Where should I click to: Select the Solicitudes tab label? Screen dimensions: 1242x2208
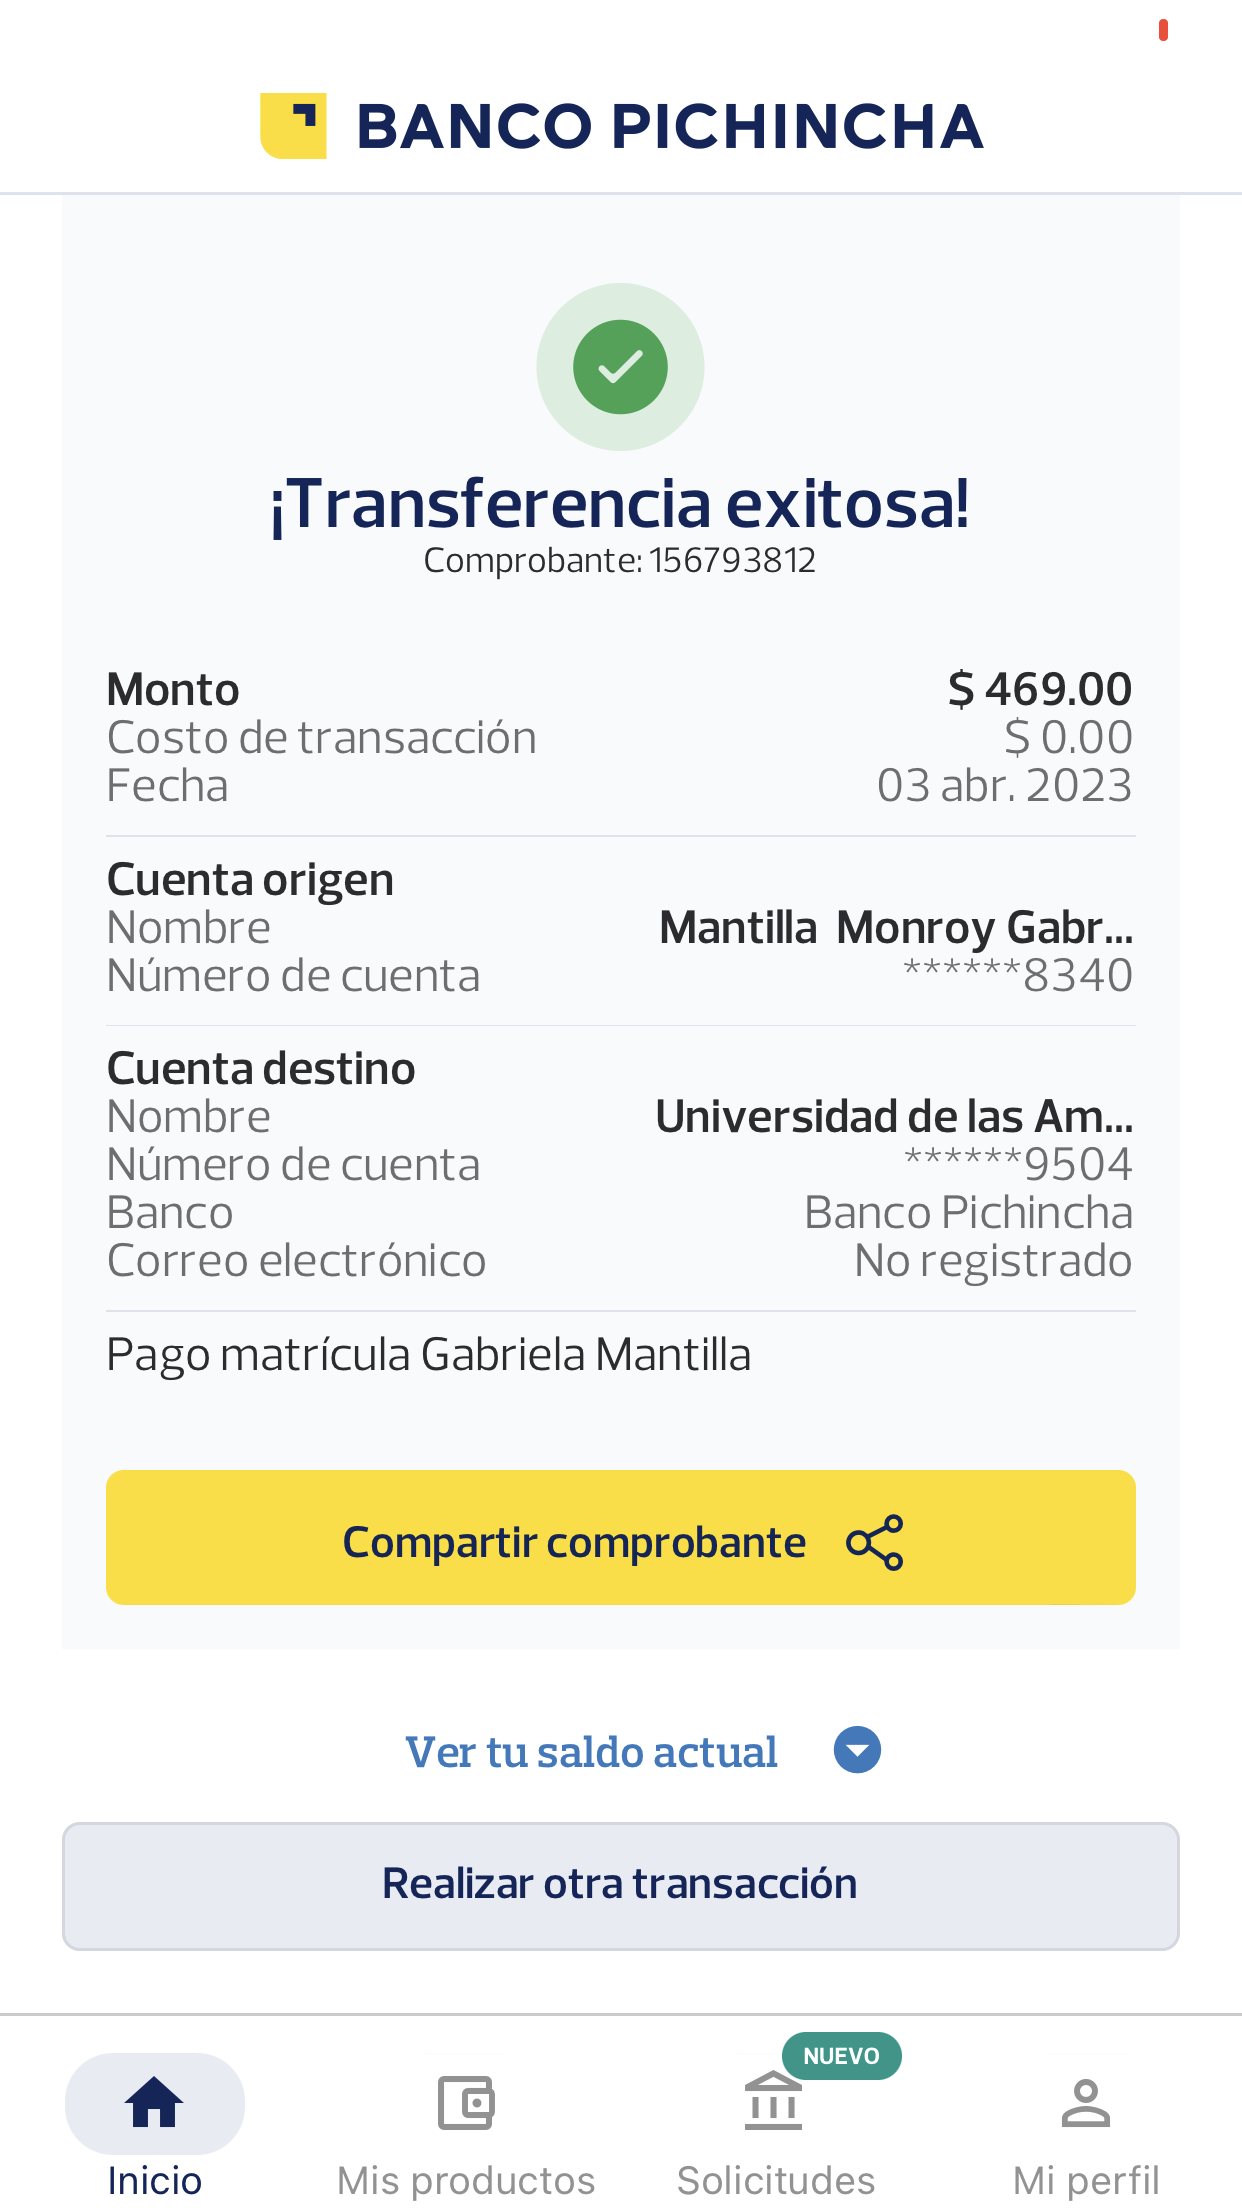pos(776,2180)
